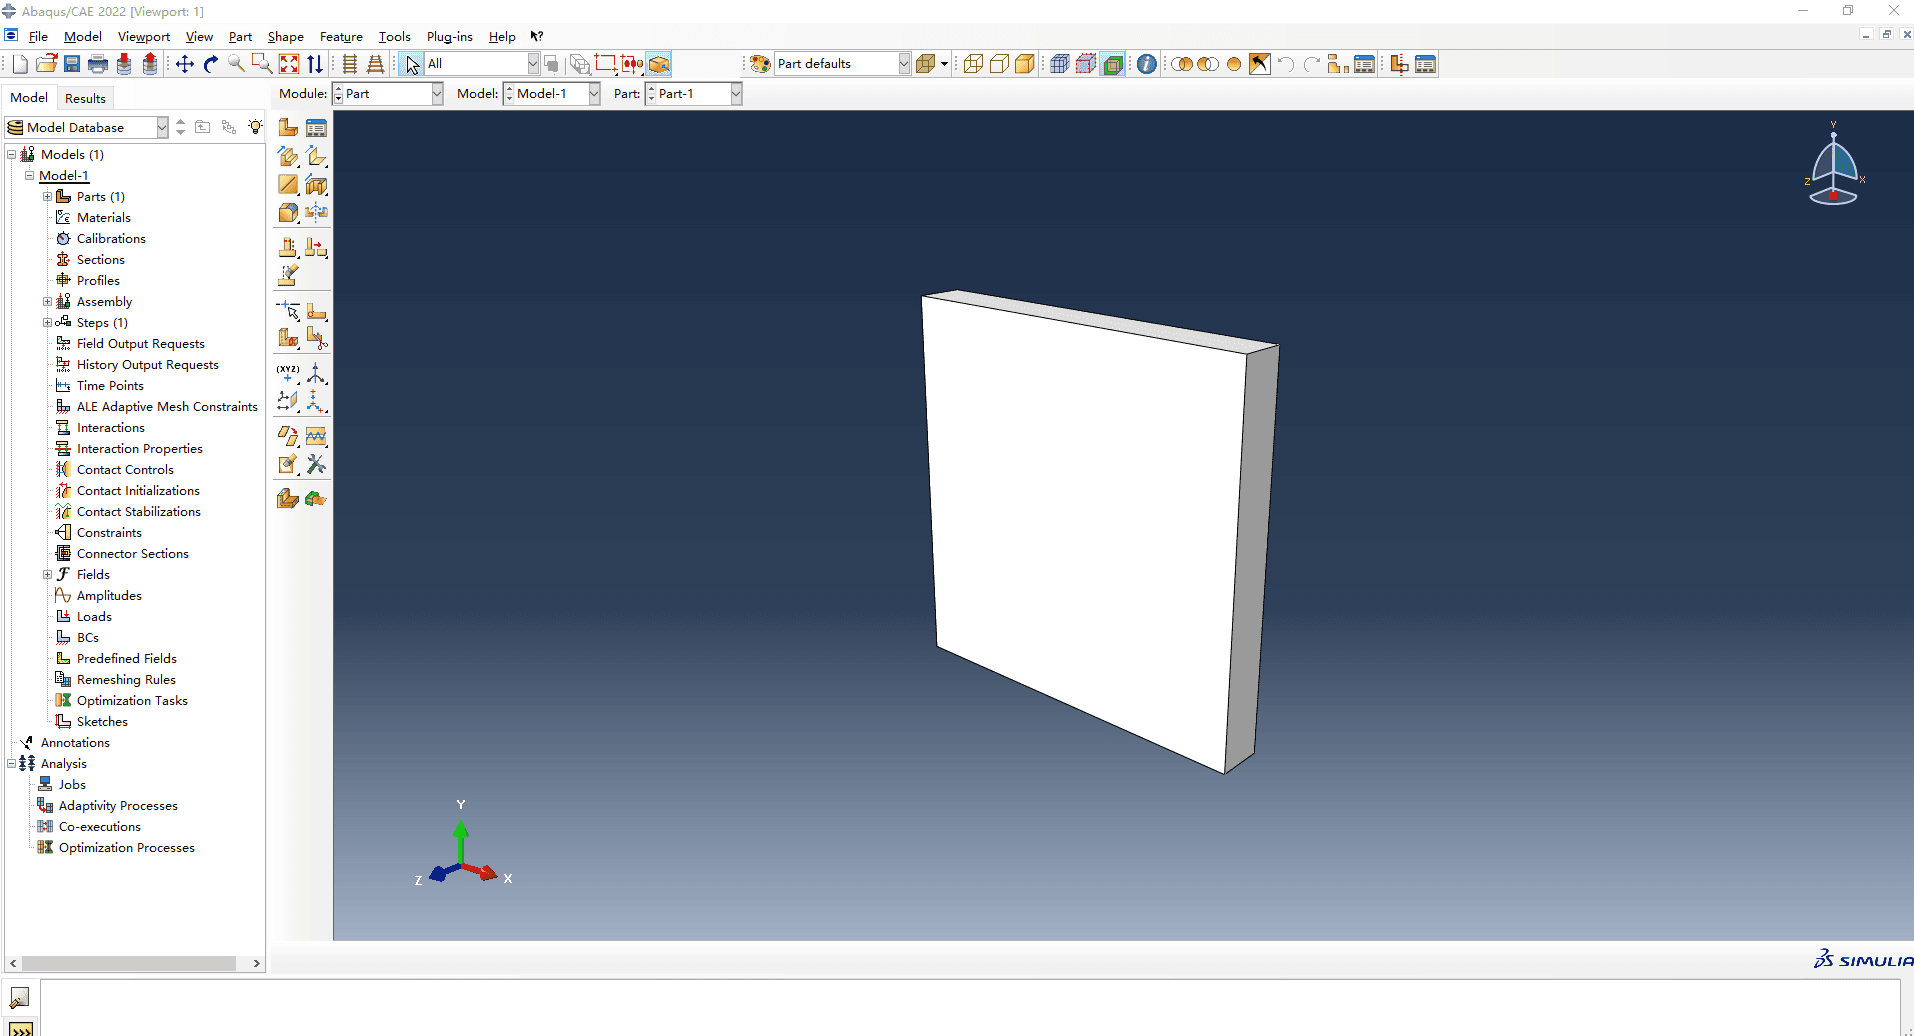1914x1036 pixels.
Task: Select BCs in the model tree
Action: [x=88, y=637]
